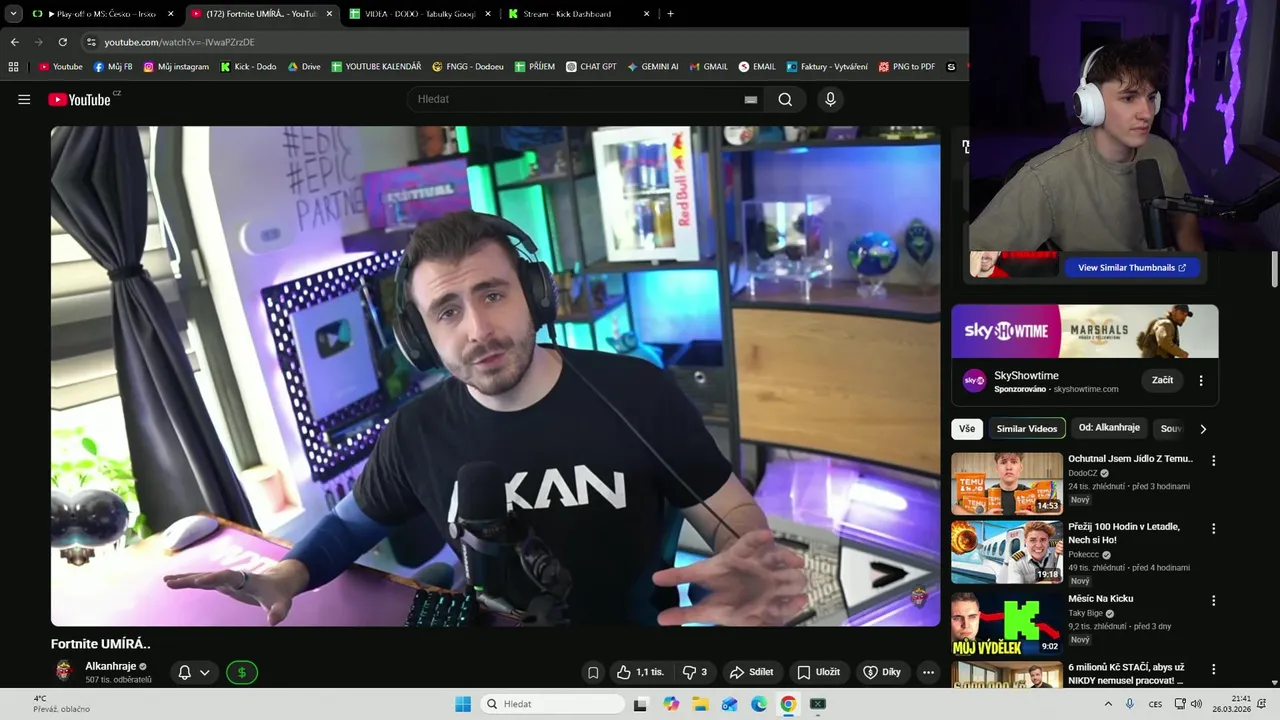Open the FNGG - Dodoeu bookmark
The width and height of the screenshot is (1280, 720).
tap(468, 67)
